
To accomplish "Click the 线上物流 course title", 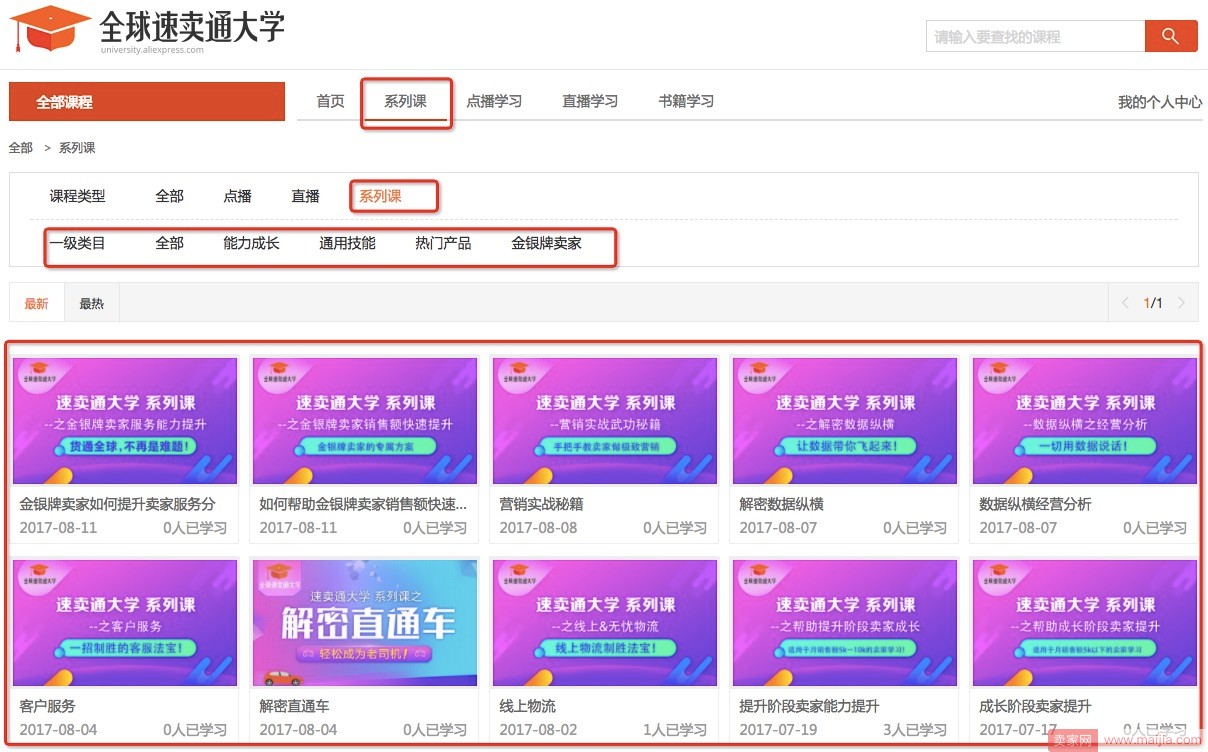I will pyautogui.click(x=527, y=706).
